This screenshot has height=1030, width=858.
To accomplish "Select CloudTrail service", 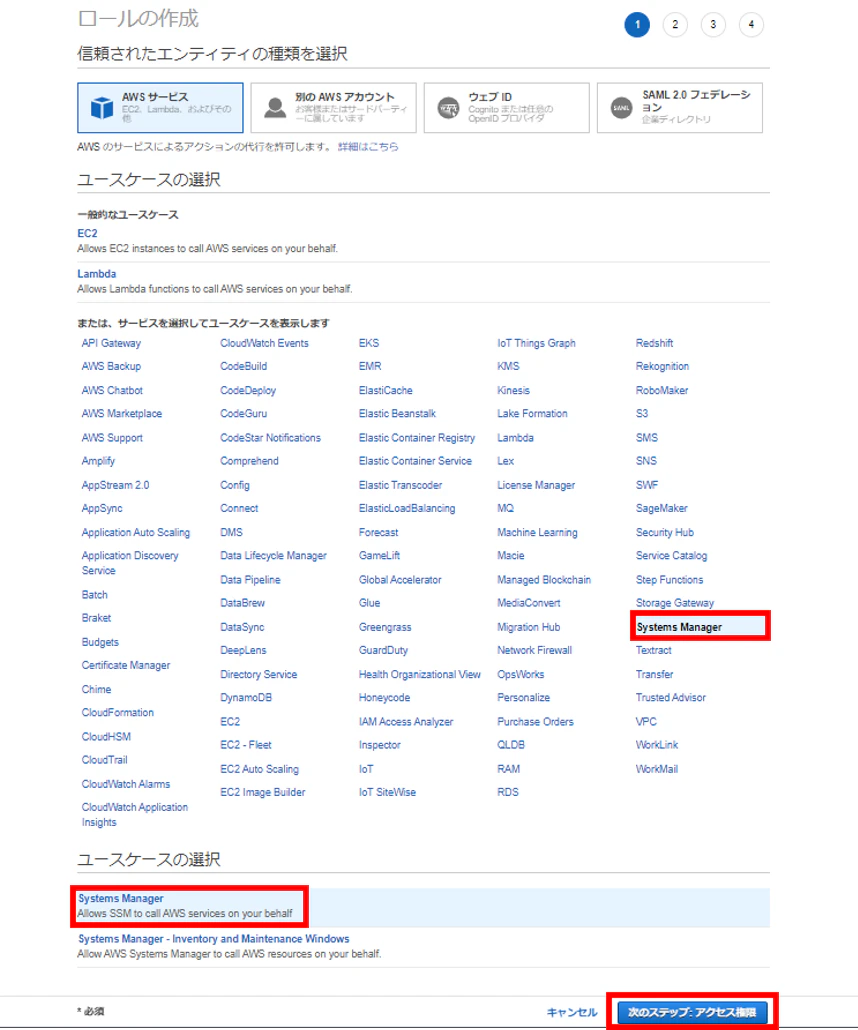I will (x=104, y=759).
